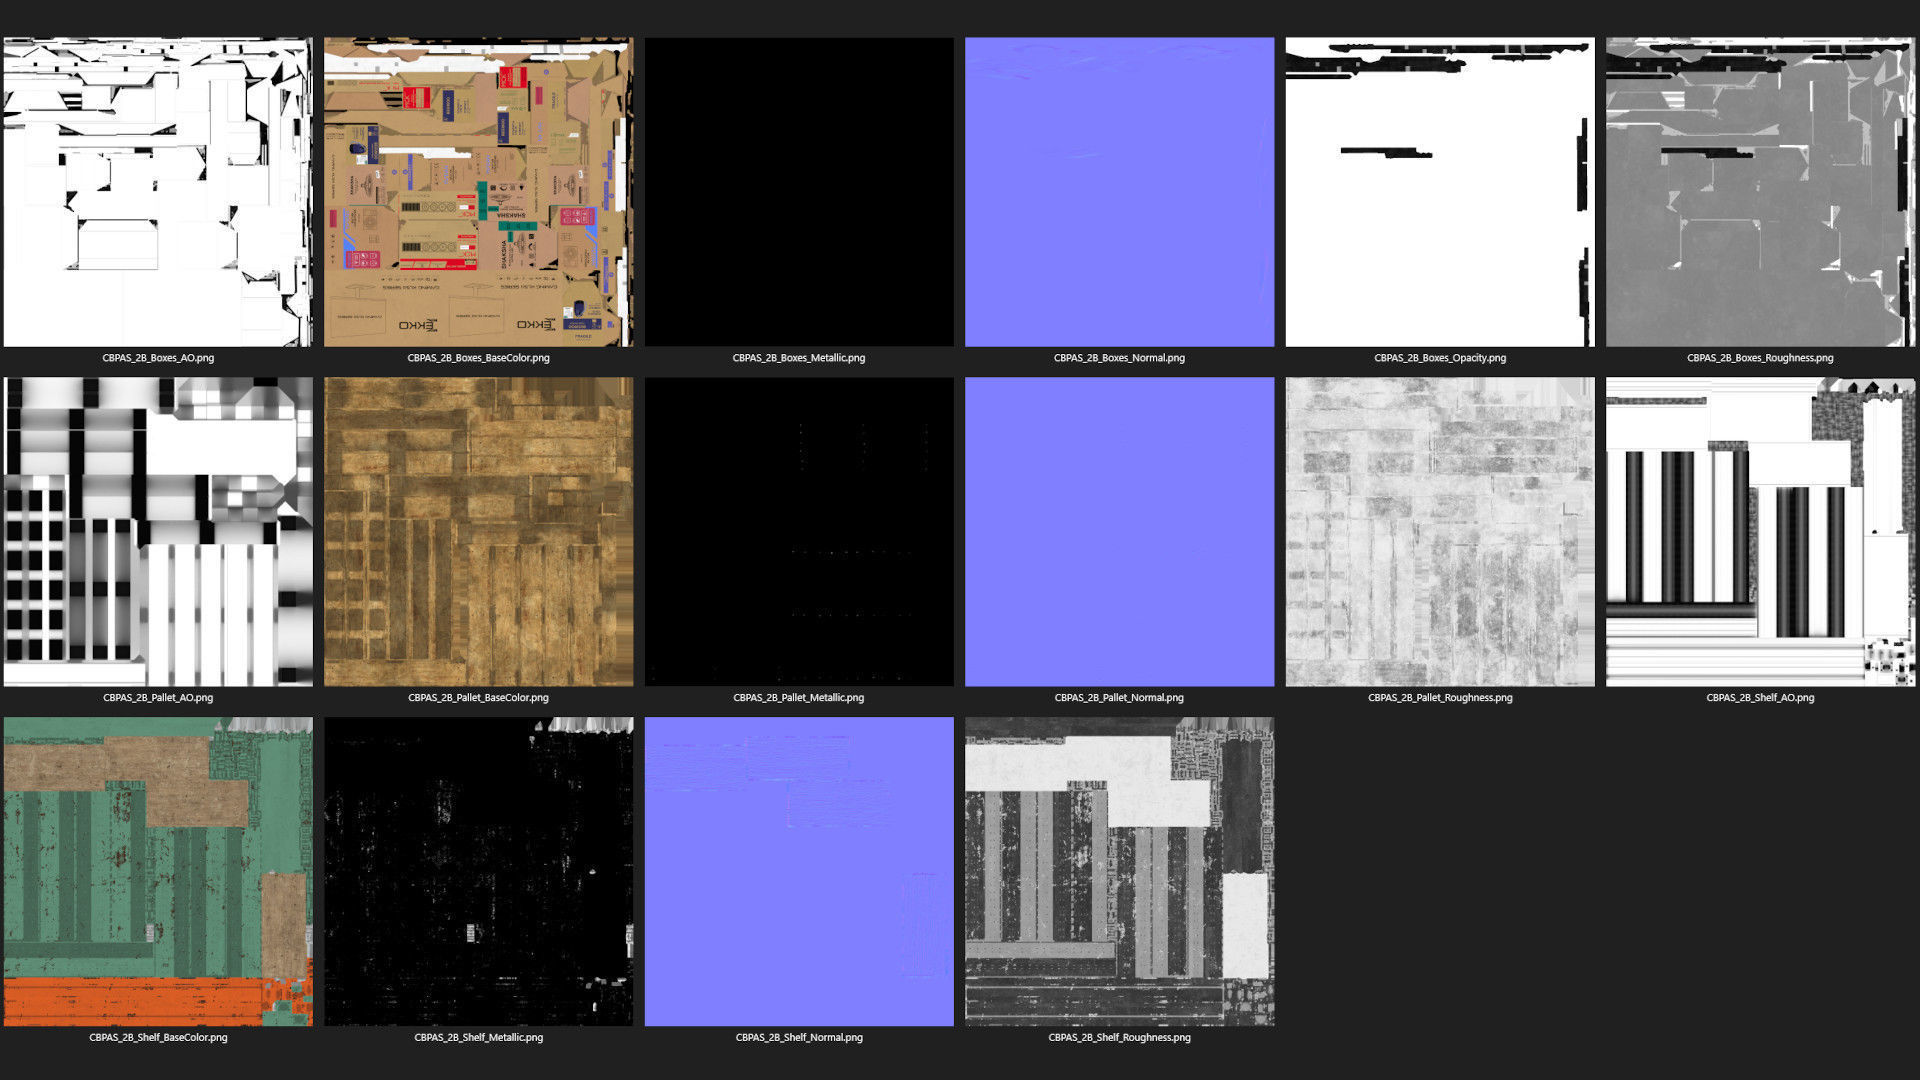Select the Pallet Normal map thumbnail
The image size is (1920, 1080).
pos(1119,532)
